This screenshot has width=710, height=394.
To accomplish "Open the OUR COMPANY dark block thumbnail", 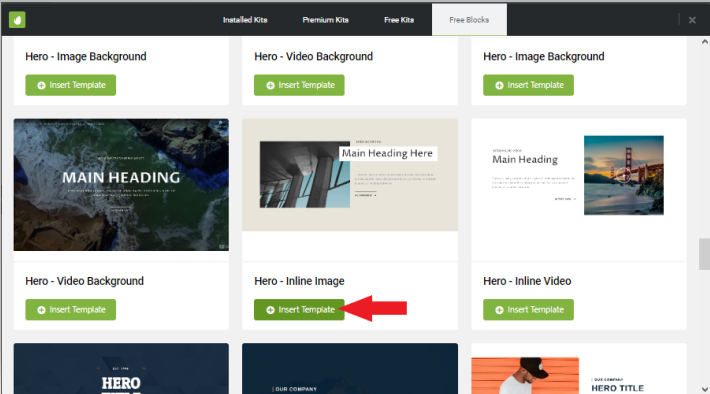I will (x=350, y=369).
